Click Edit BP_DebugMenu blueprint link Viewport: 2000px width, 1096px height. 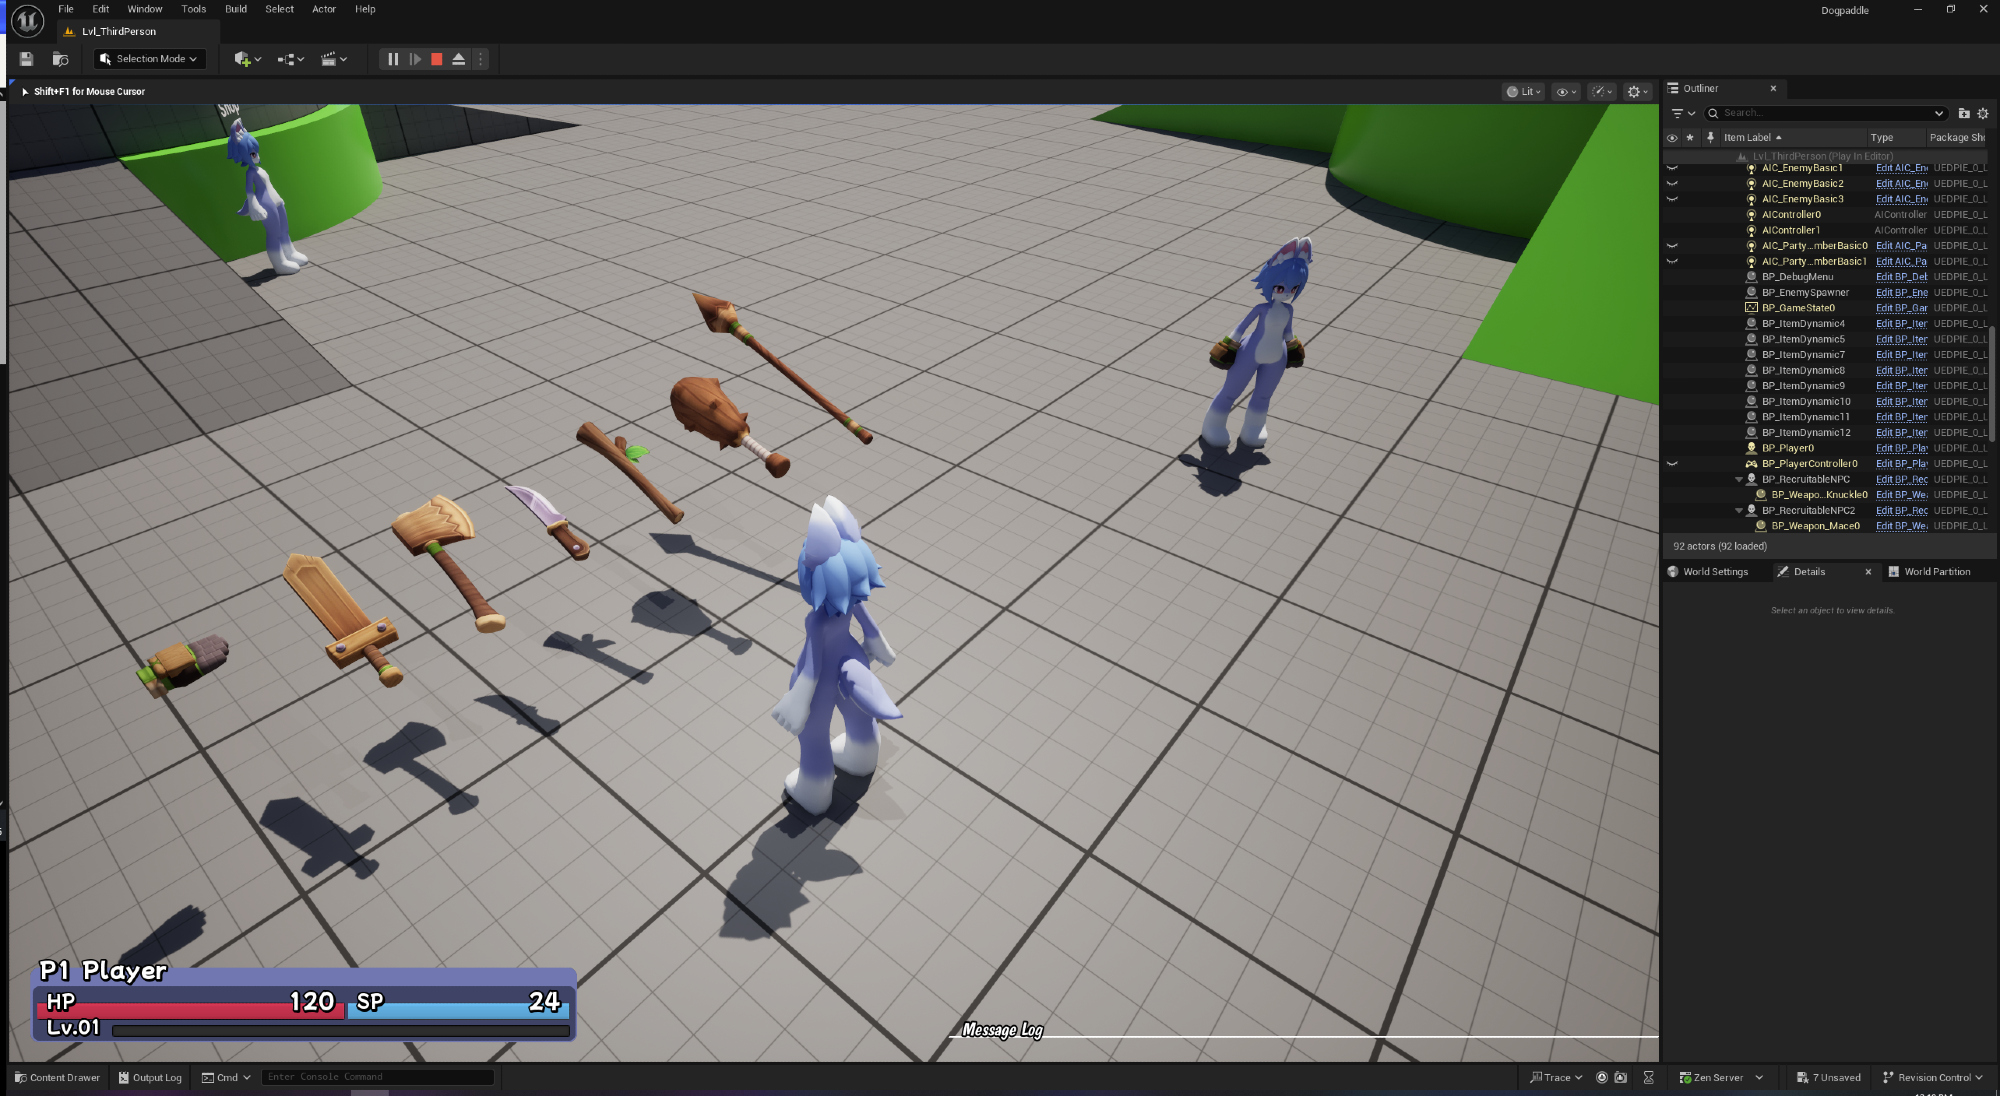point(1901,277)
